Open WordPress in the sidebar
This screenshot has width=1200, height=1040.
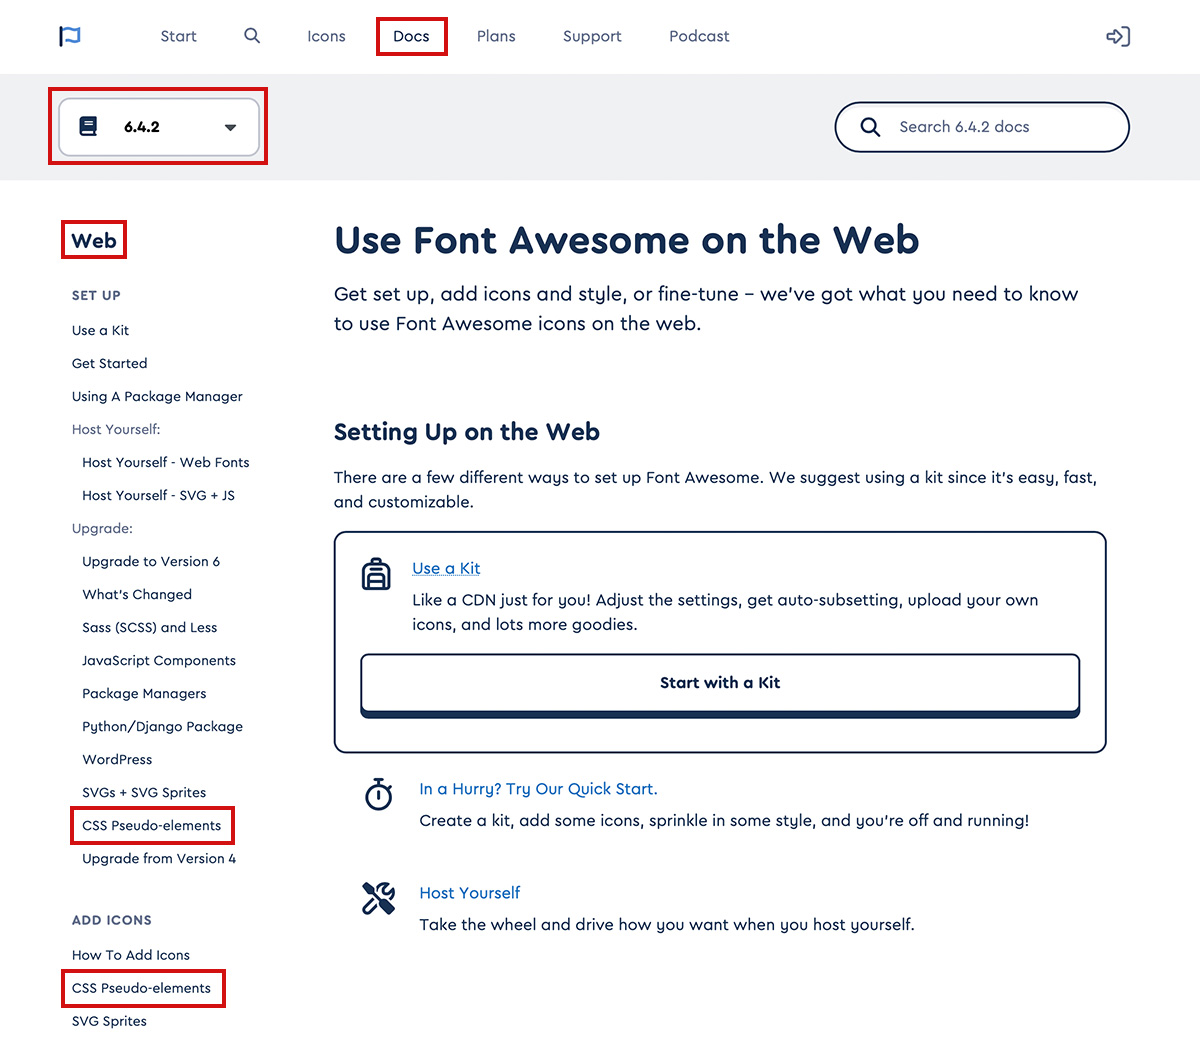pyautogui.click(x=117, y=759)
